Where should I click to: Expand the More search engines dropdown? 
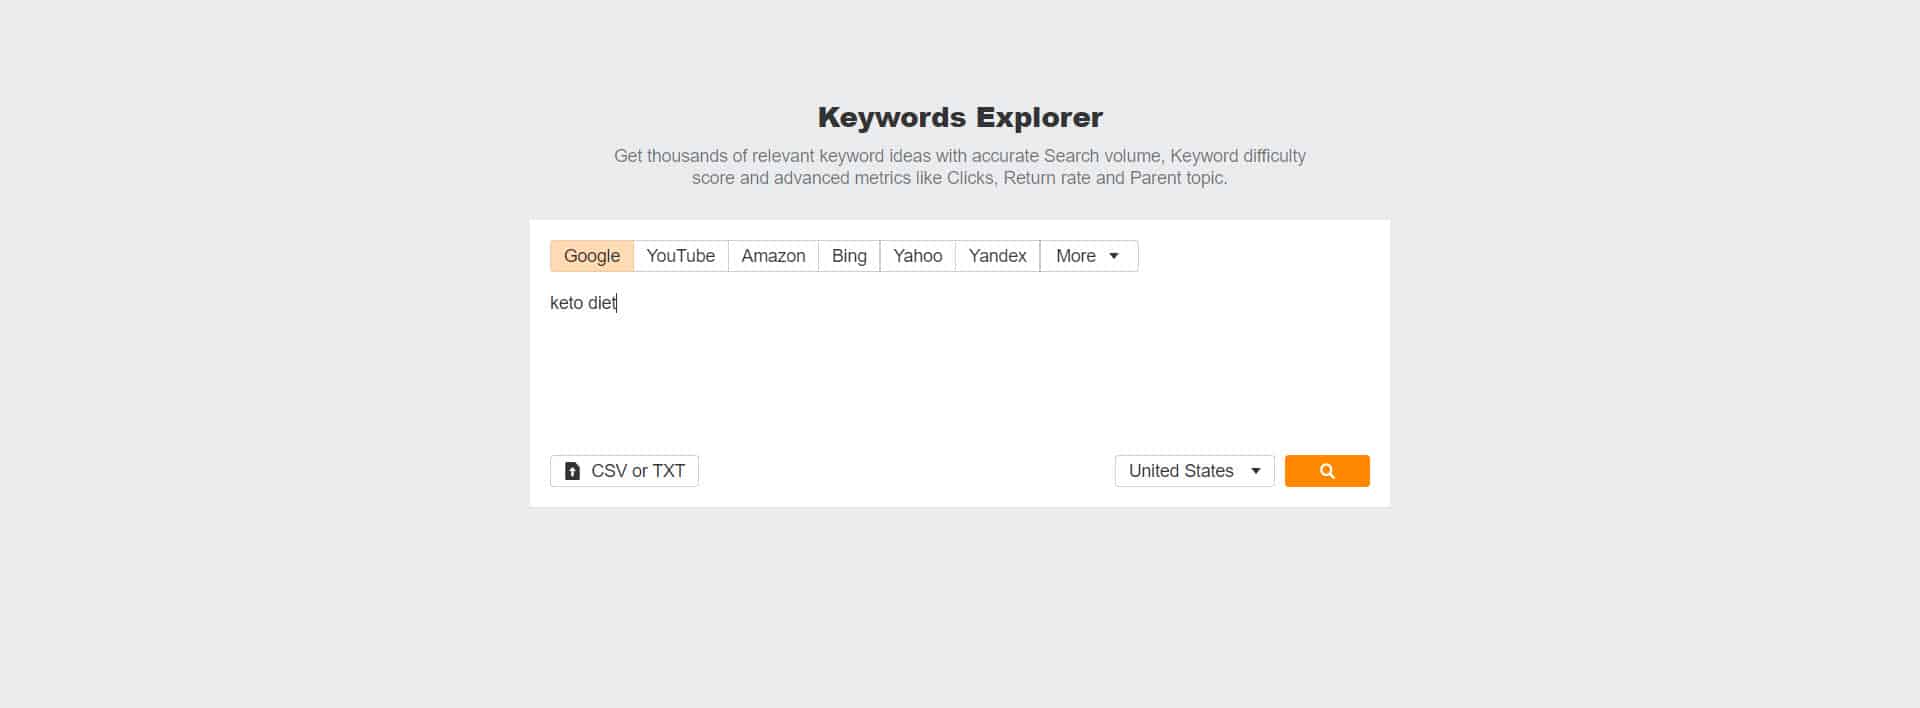(x=1089, y=256)
